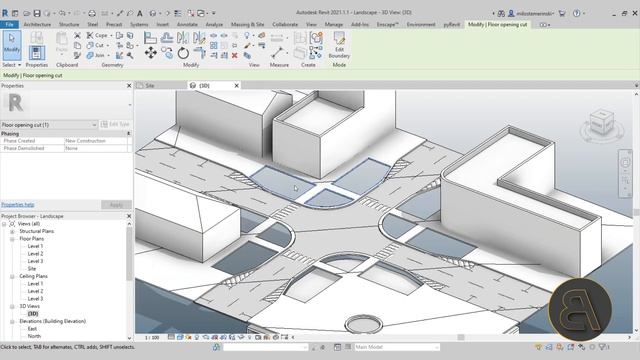Screen dimensions: 640x360
Task: Open the File menu
Action: coord(9,24)
